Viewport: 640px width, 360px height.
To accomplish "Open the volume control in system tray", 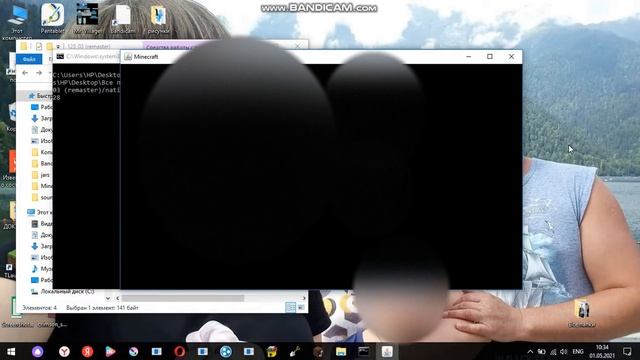I will (563, 351).
